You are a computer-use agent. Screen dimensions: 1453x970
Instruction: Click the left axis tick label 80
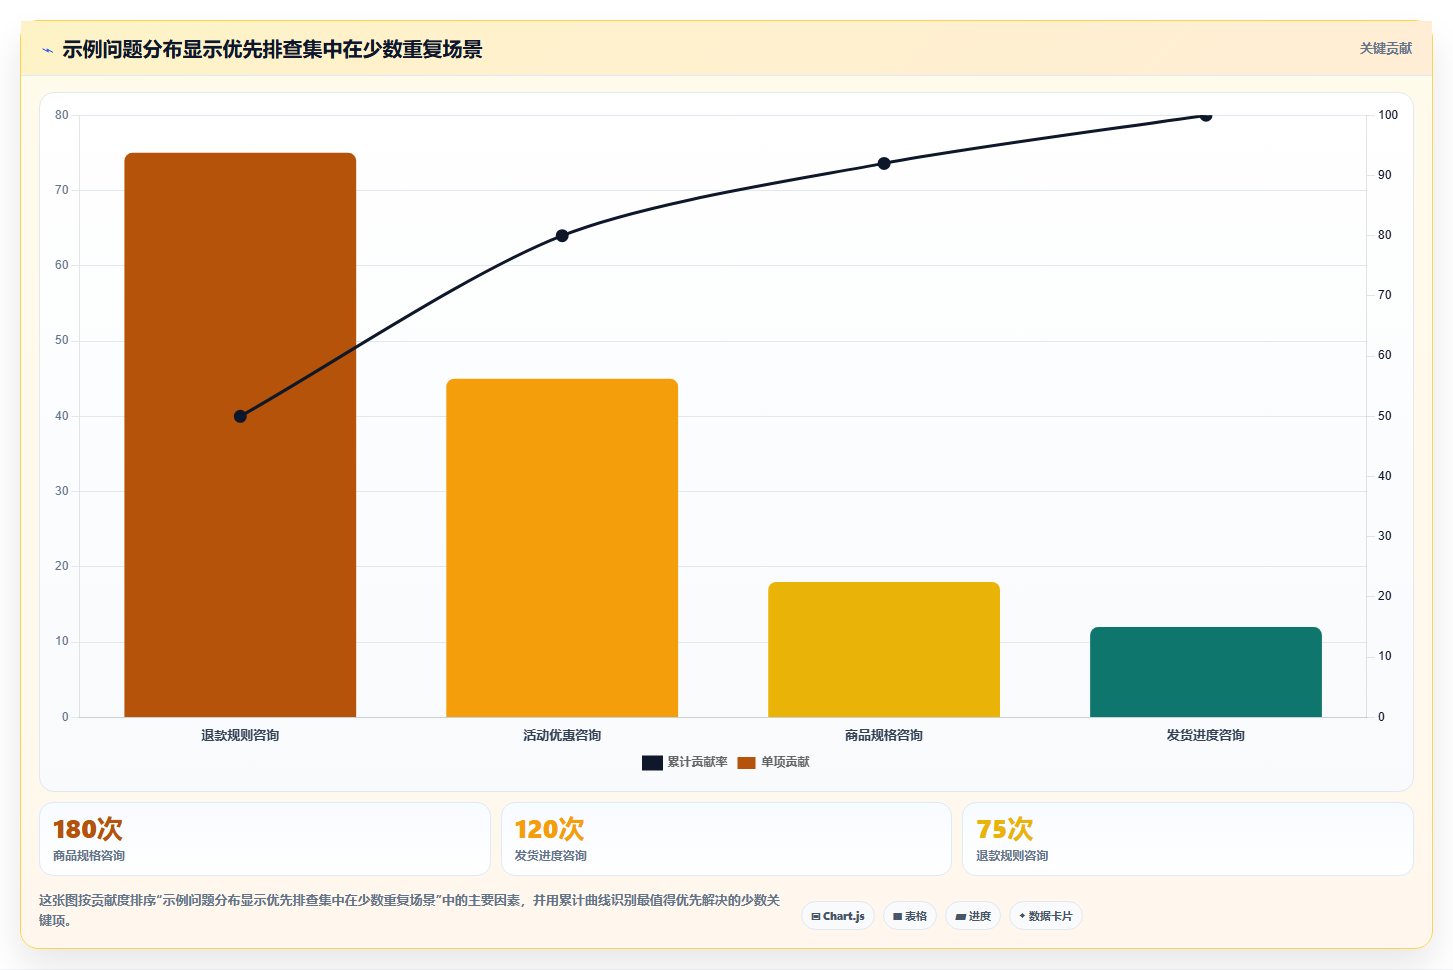tap(62, 115)
